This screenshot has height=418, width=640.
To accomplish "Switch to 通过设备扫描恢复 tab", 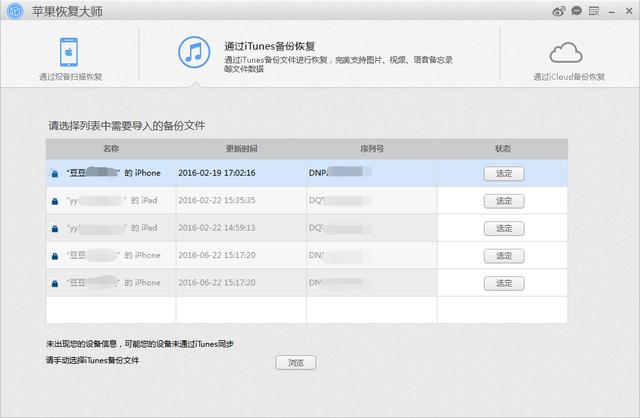I will coord(70,77).
